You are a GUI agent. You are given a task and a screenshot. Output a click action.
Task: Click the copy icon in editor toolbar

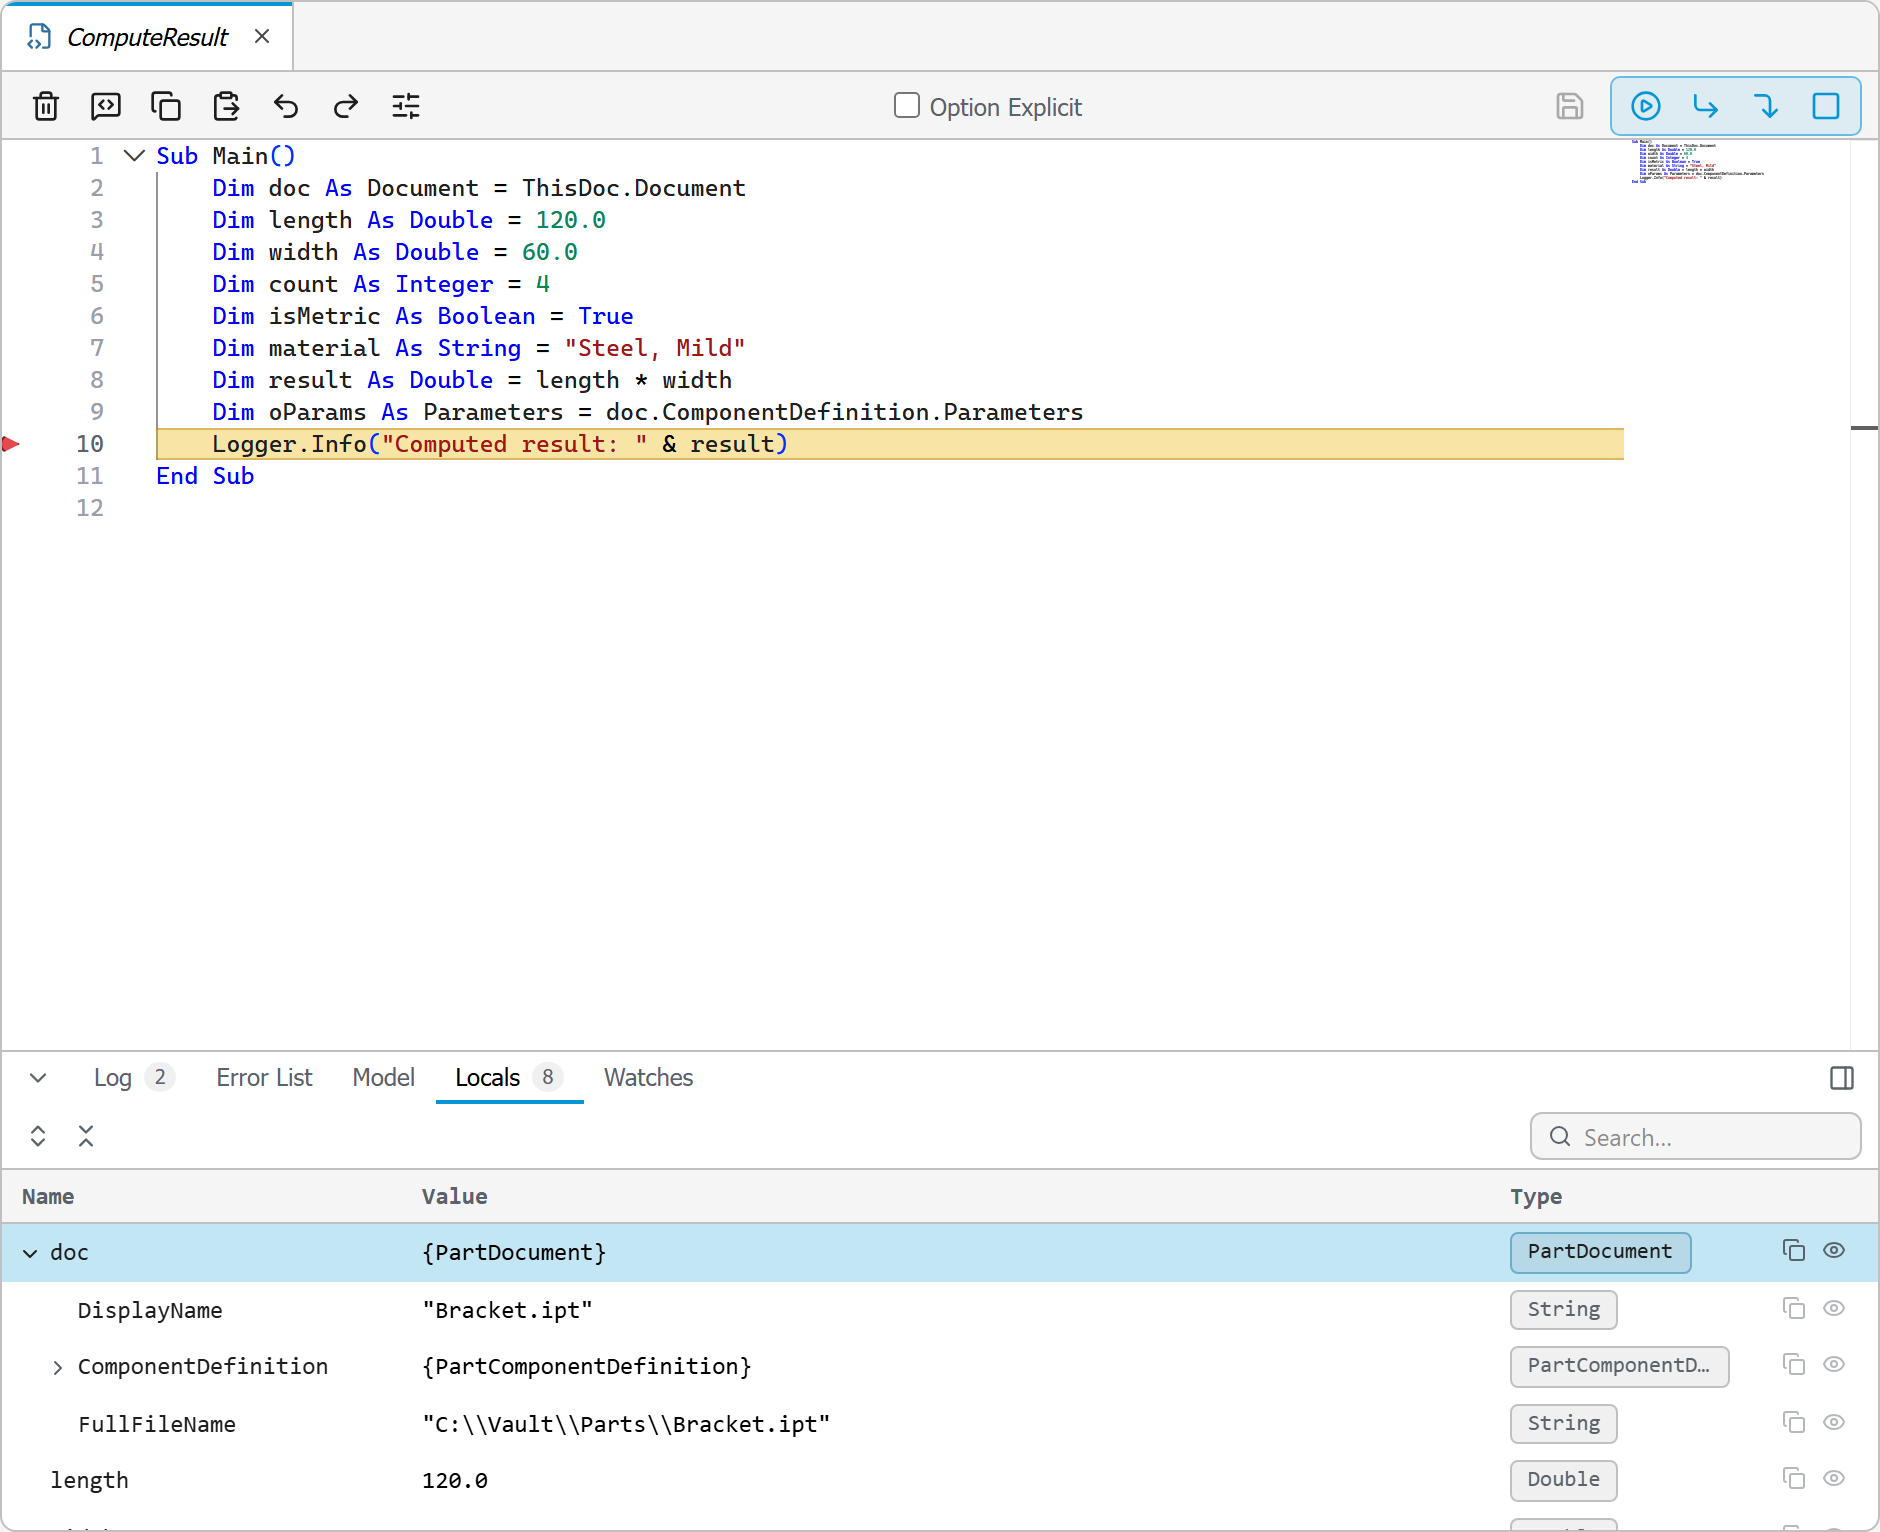tap(166, 106)
